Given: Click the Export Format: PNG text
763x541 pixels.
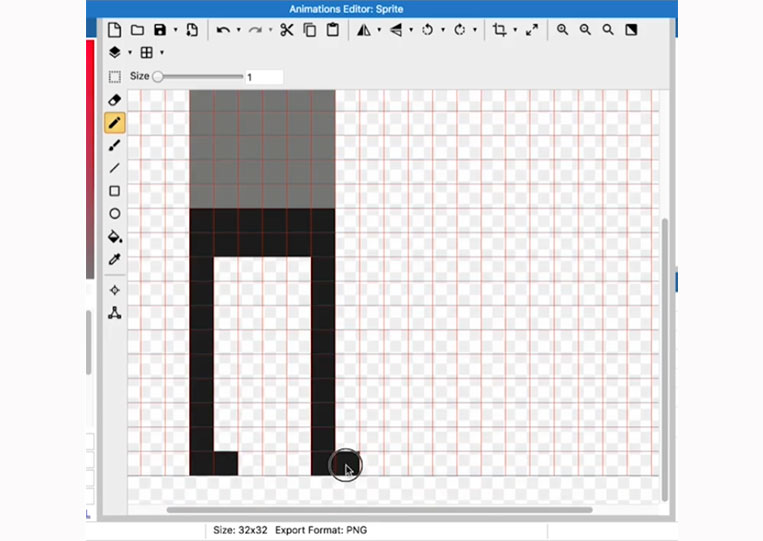Looking at the screenshot, I should (321, 530).
